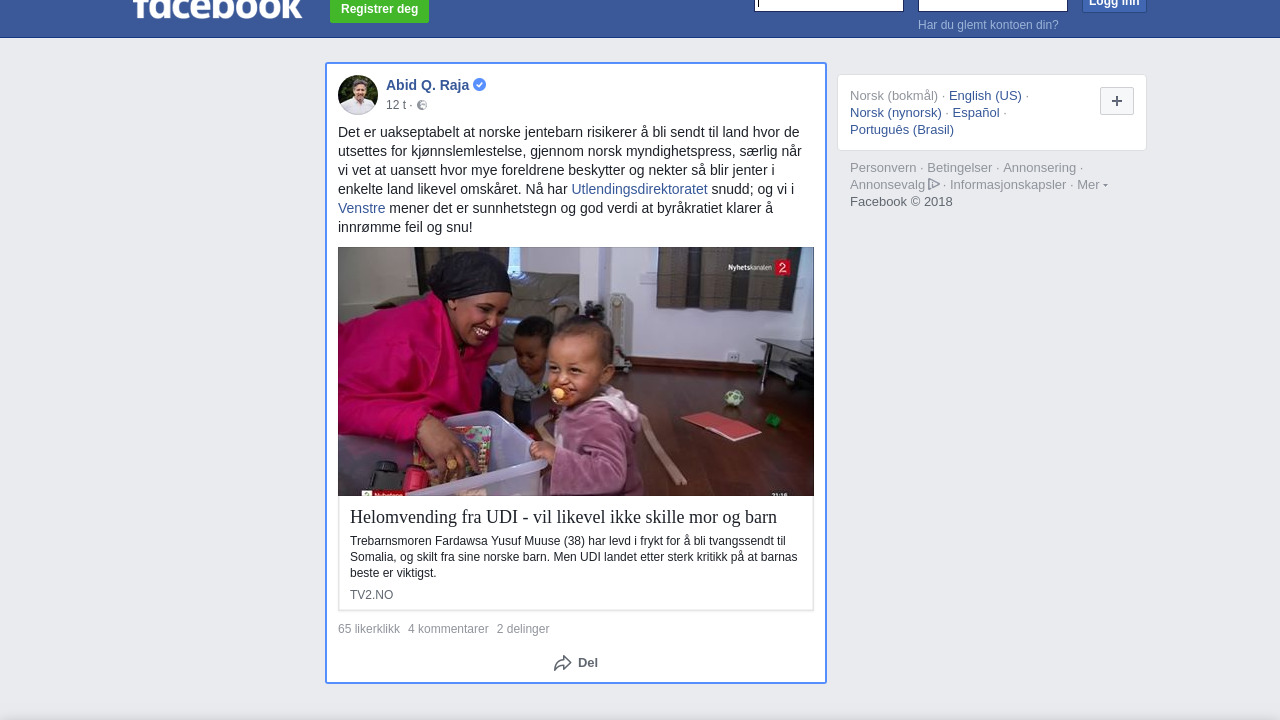This screenshot has height=720, width=1280.
Task: Expand the Mer dropdown in the footer
Action: coord(1092,185)
